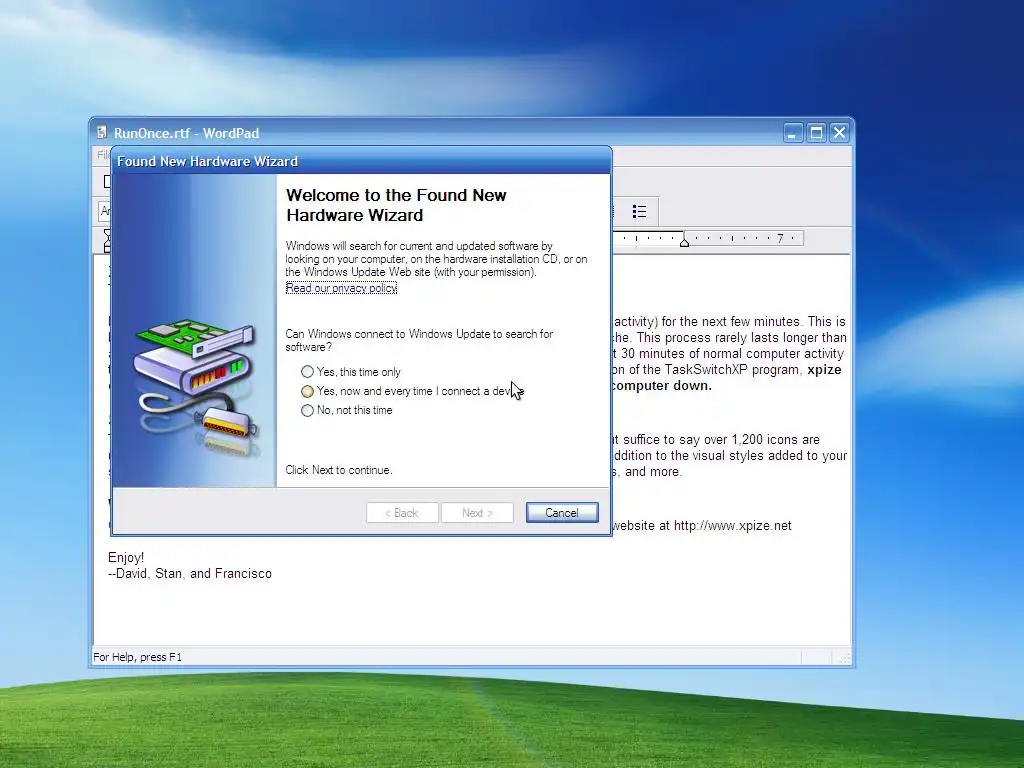The image size is (1024, 768).
Task: Click the WordPad document icon in title bar
Action: [102, 133]
